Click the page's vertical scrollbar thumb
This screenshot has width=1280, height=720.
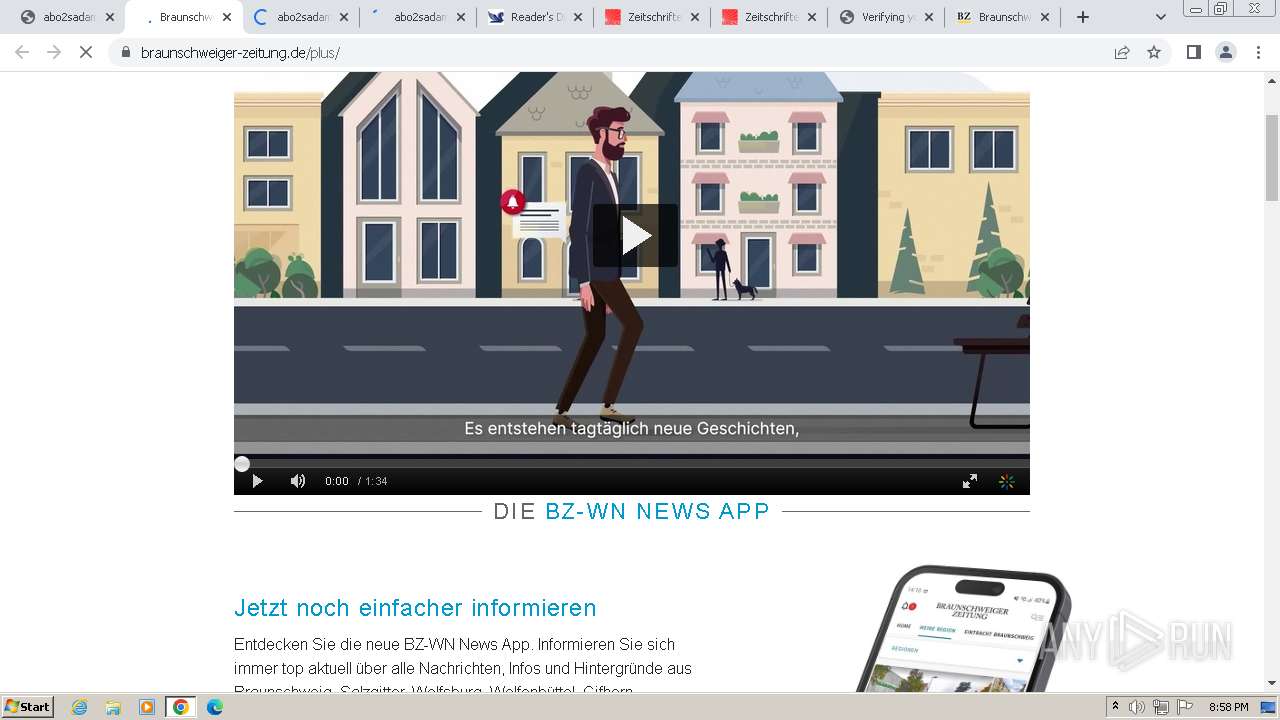[1272, 157]
